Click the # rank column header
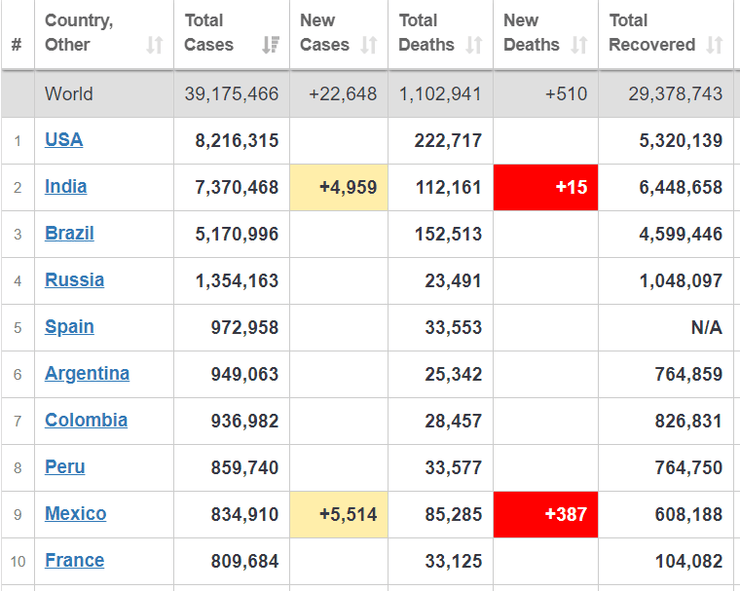This screenshot has height=591, width=740. pyautogui.click(x=17, y=45)
